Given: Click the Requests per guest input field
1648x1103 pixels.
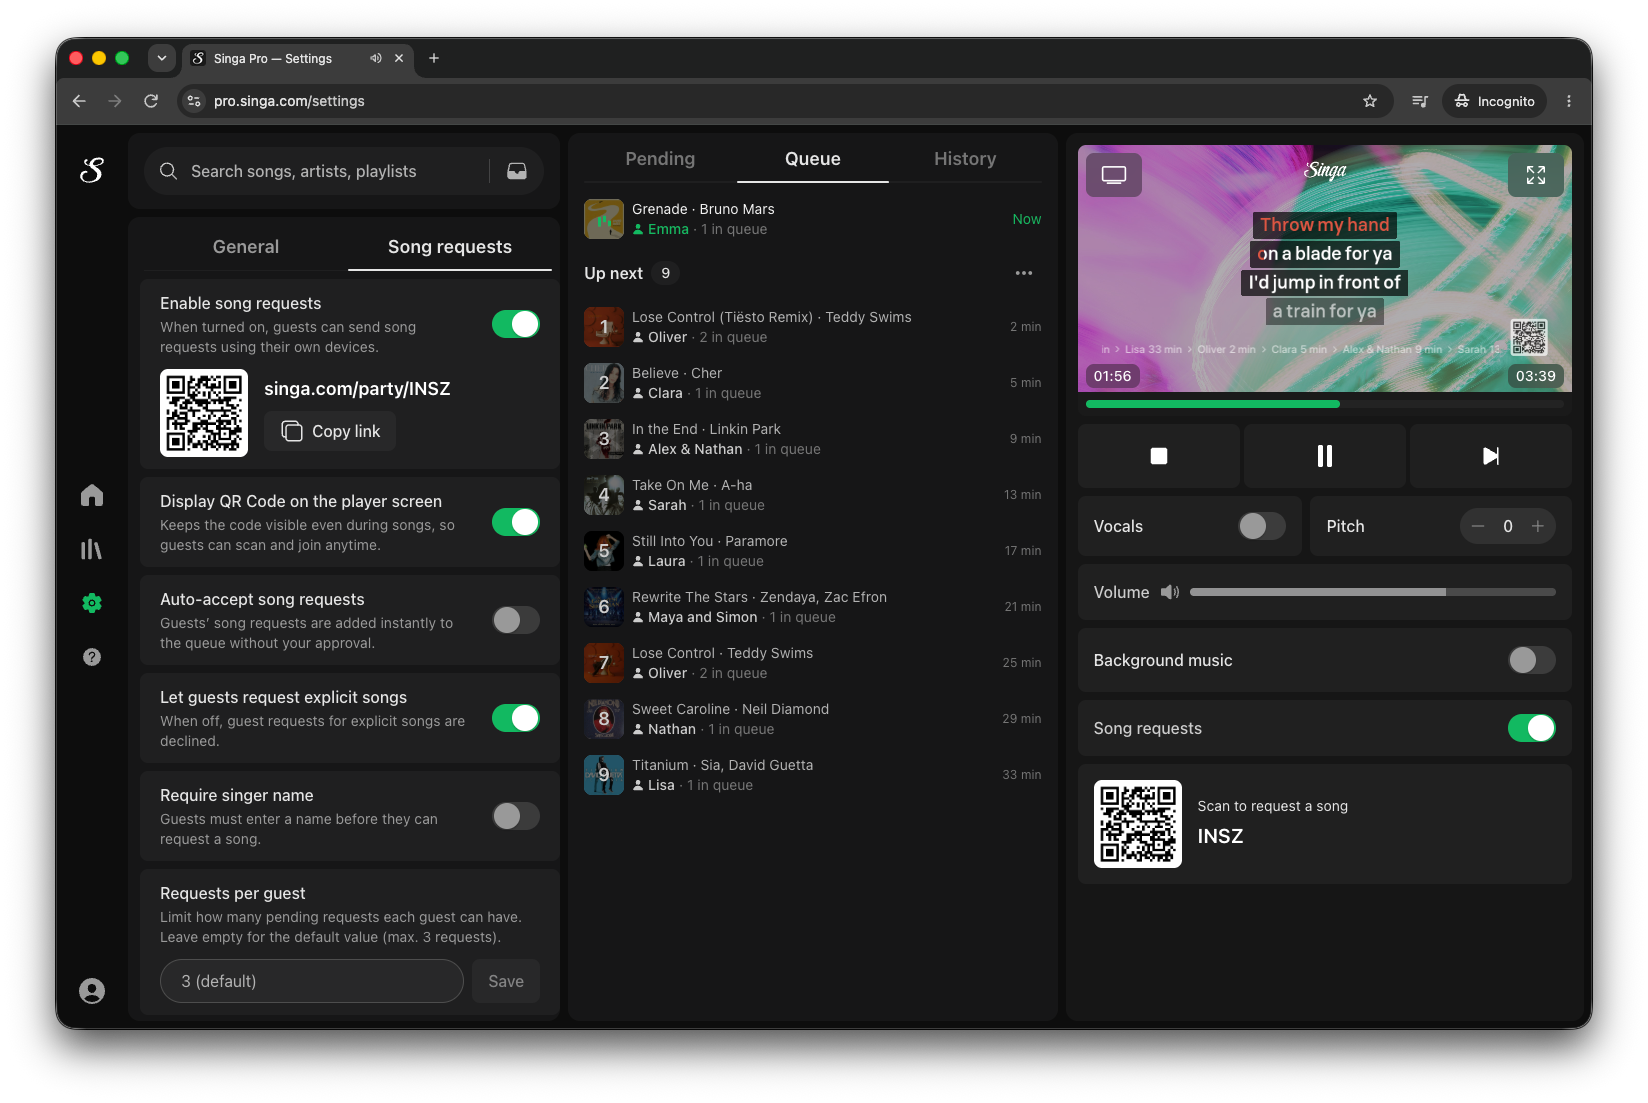Looking at the screenshot, I should pyautogui.click(x=312, y=981).
